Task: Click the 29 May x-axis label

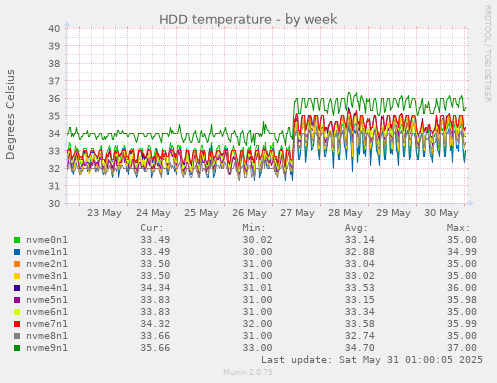Action: [393, 213]
